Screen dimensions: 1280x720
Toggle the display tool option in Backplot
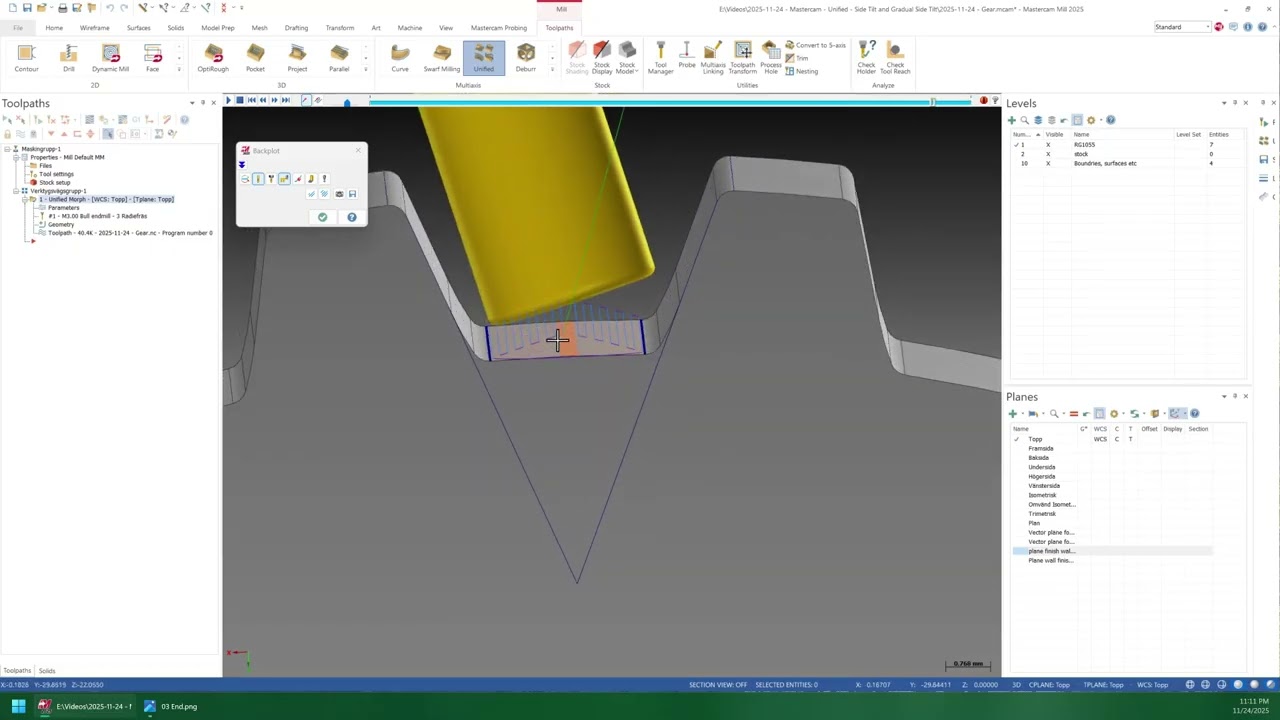pyautogui.click(x=258, y=179)
